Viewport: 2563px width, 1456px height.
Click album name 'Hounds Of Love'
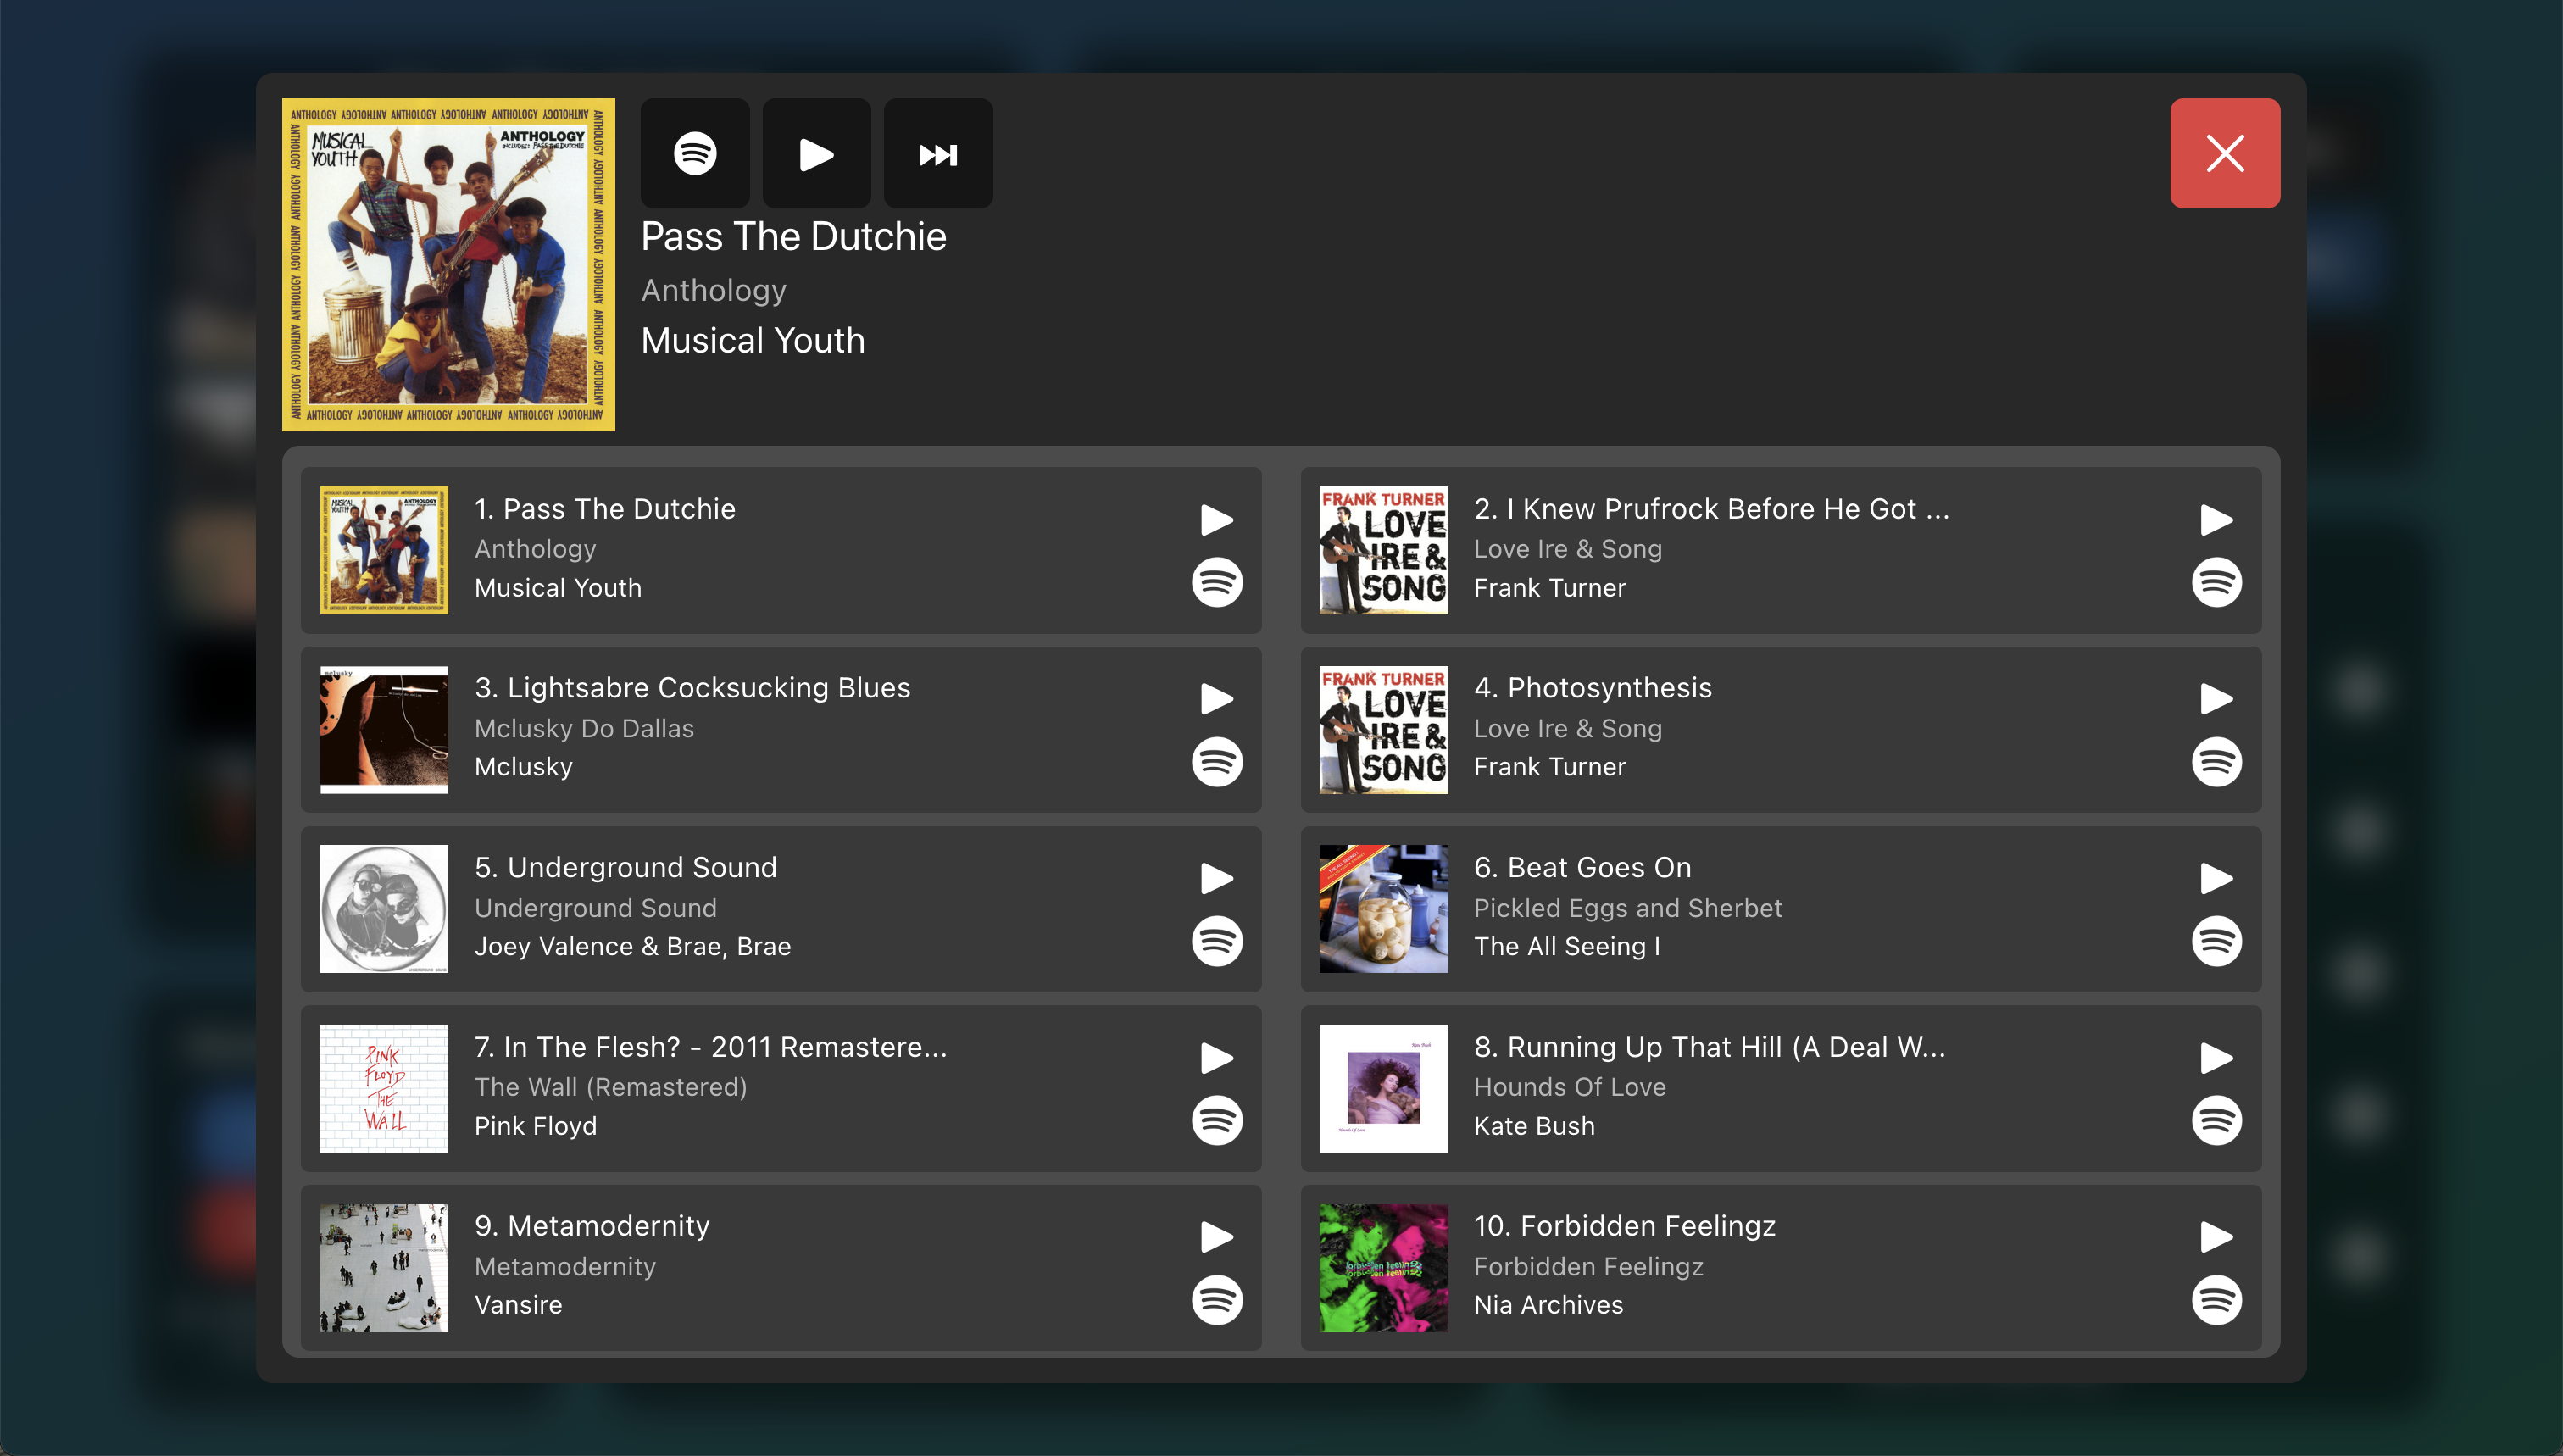(x=1570, y=1087)
